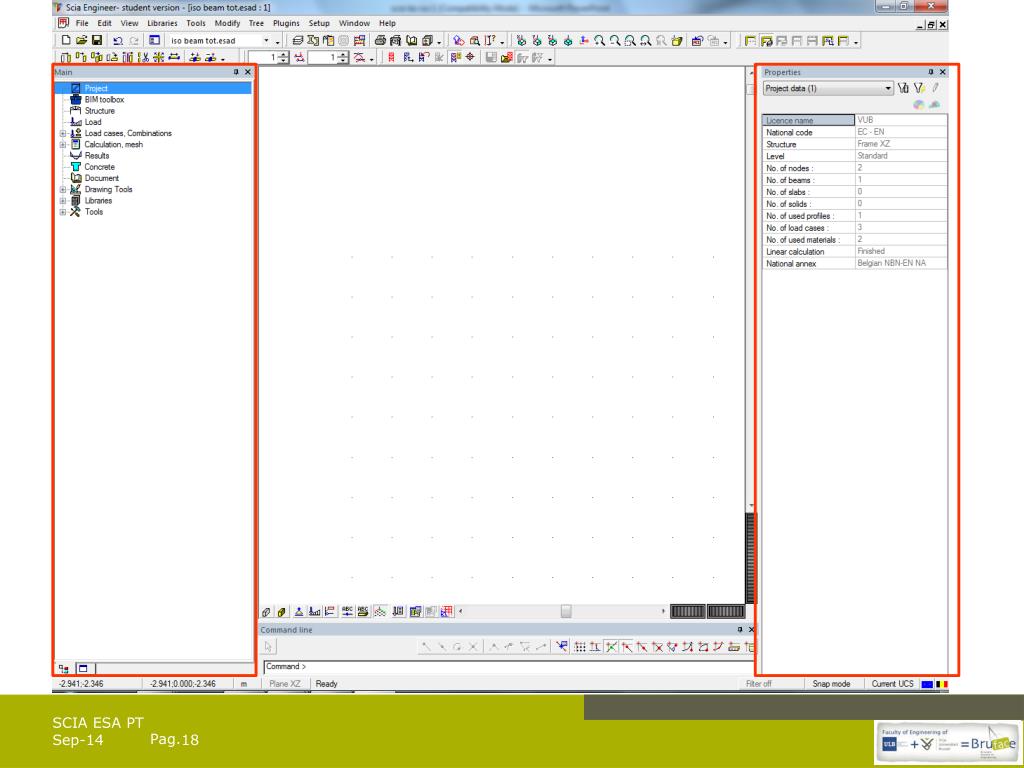
Task: Pin the Properties panel with pushpin
Action: 931,72
